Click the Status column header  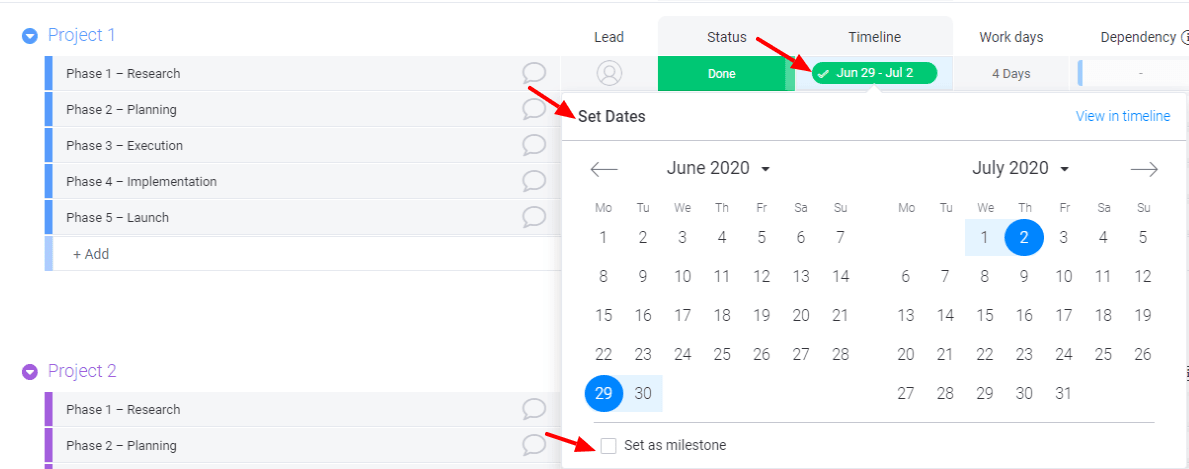[726, 37]
